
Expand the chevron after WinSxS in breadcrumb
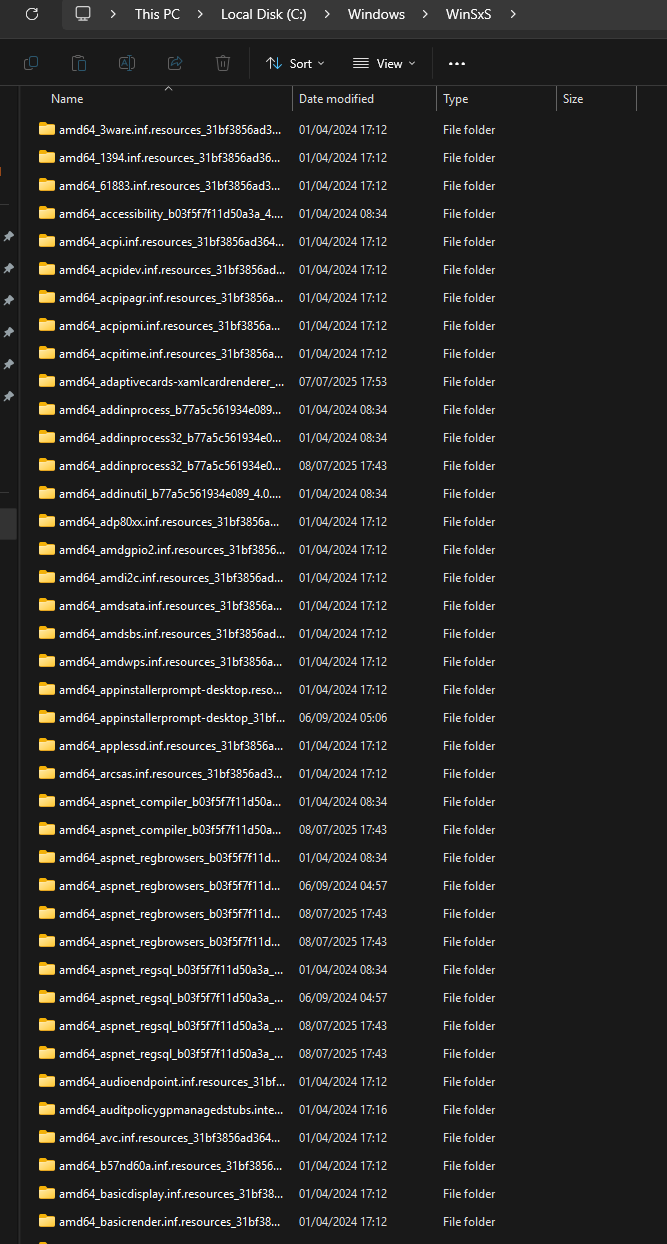tap(513, 14)
